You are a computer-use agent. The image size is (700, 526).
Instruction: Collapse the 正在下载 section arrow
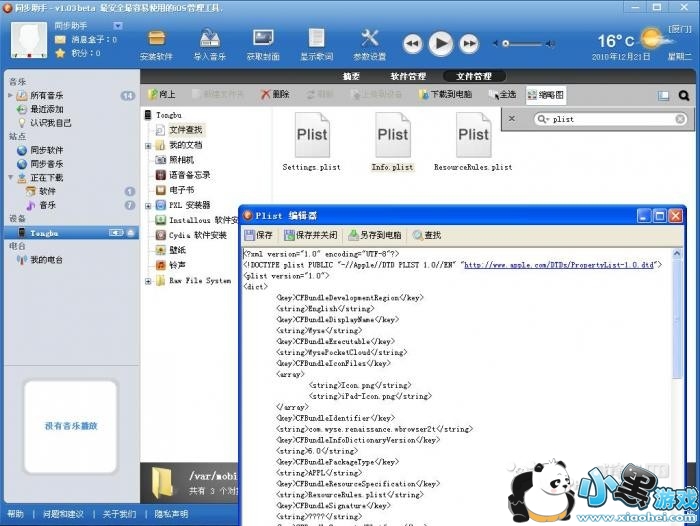click(11, 177)
